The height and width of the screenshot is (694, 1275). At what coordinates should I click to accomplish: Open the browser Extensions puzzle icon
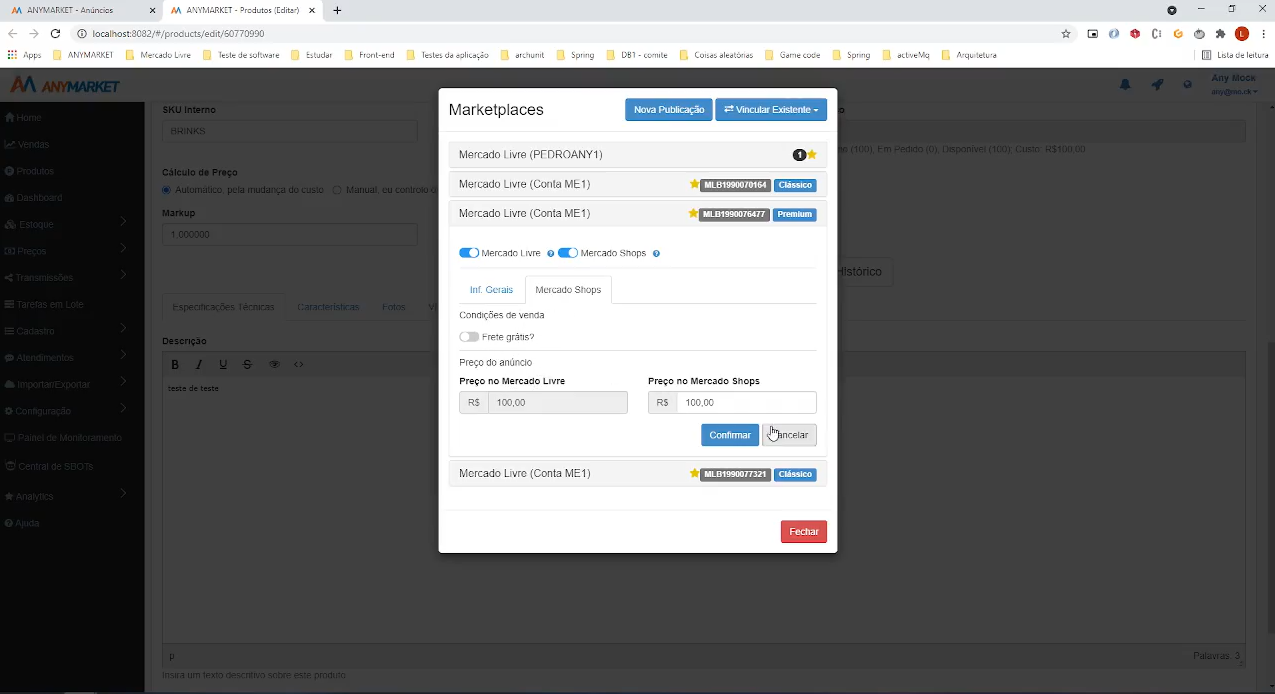[x=1220, y=33]
